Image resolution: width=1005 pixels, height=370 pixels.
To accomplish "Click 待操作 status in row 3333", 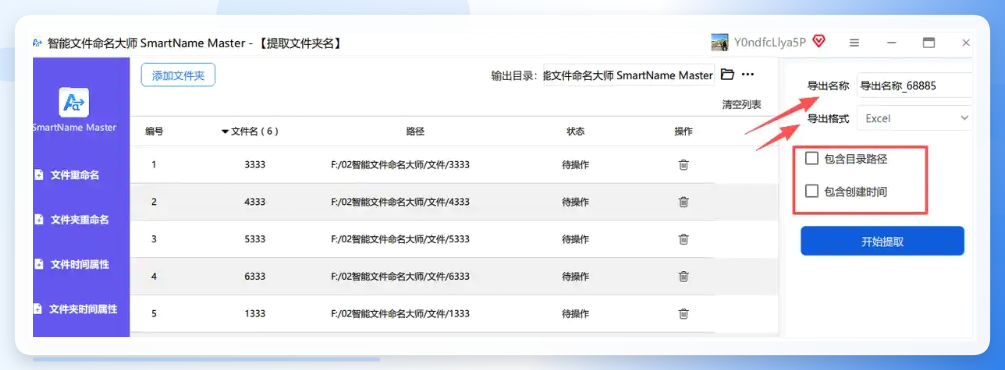I will pyautogui.click(x=576, y=165).
